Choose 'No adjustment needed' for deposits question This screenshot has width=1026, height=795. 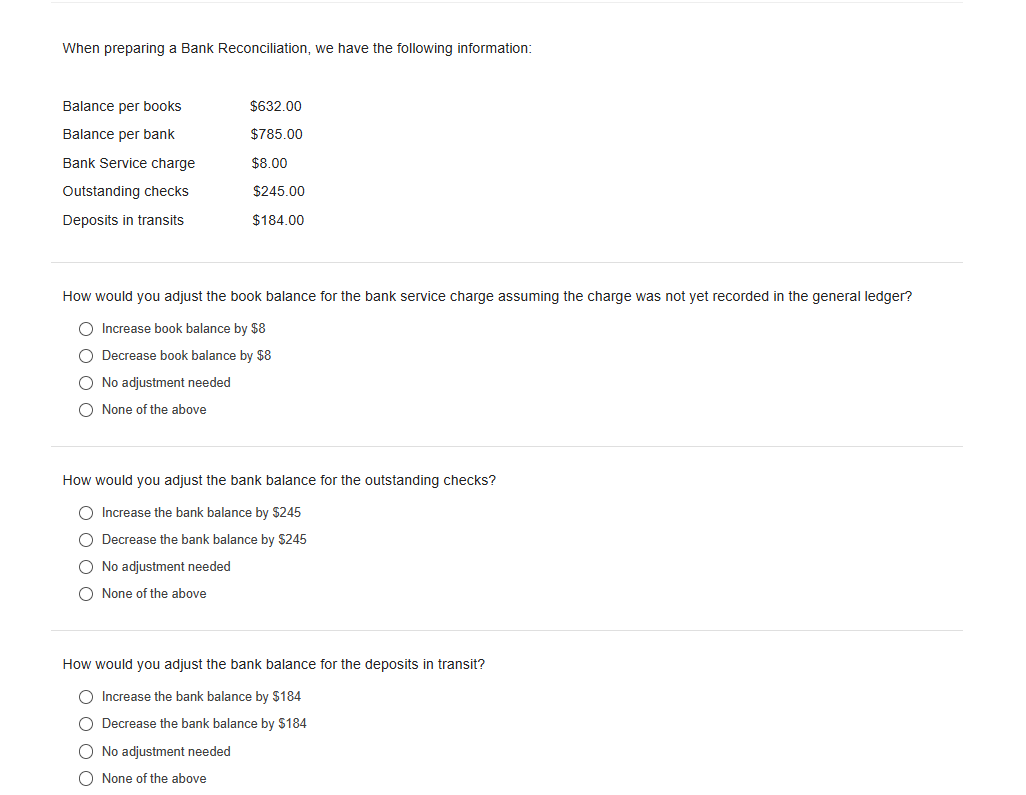[x=86, y=751]
